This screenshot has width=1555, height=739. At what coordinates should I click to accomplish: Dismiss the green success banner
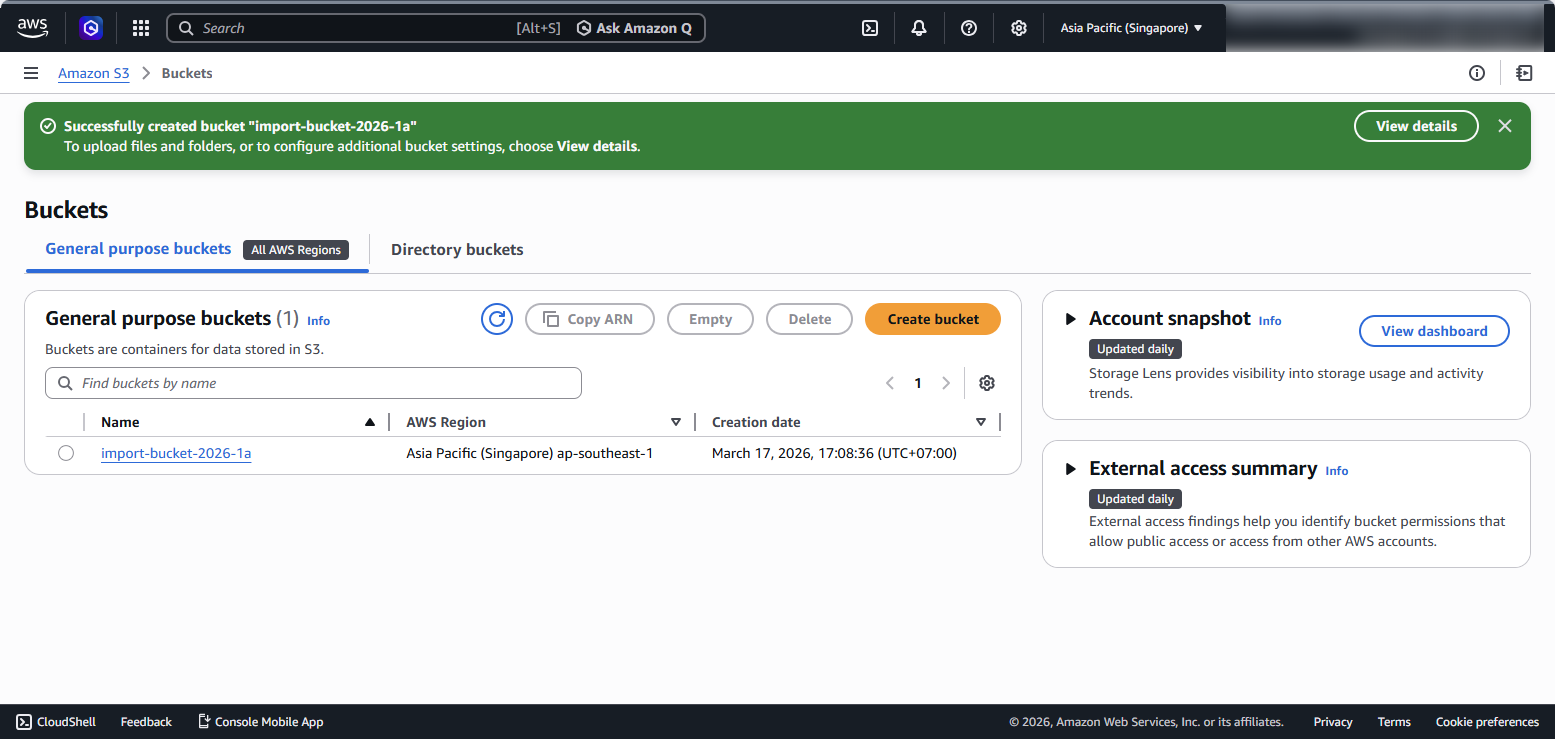[1505, 126]
